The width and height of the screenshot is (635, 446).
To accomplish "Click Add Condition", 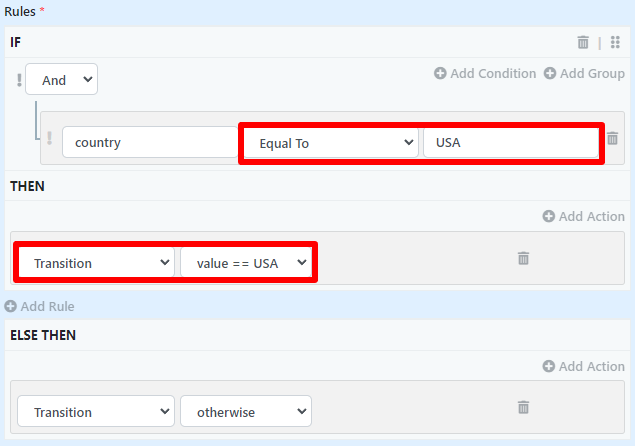I will tap(485, 73).
